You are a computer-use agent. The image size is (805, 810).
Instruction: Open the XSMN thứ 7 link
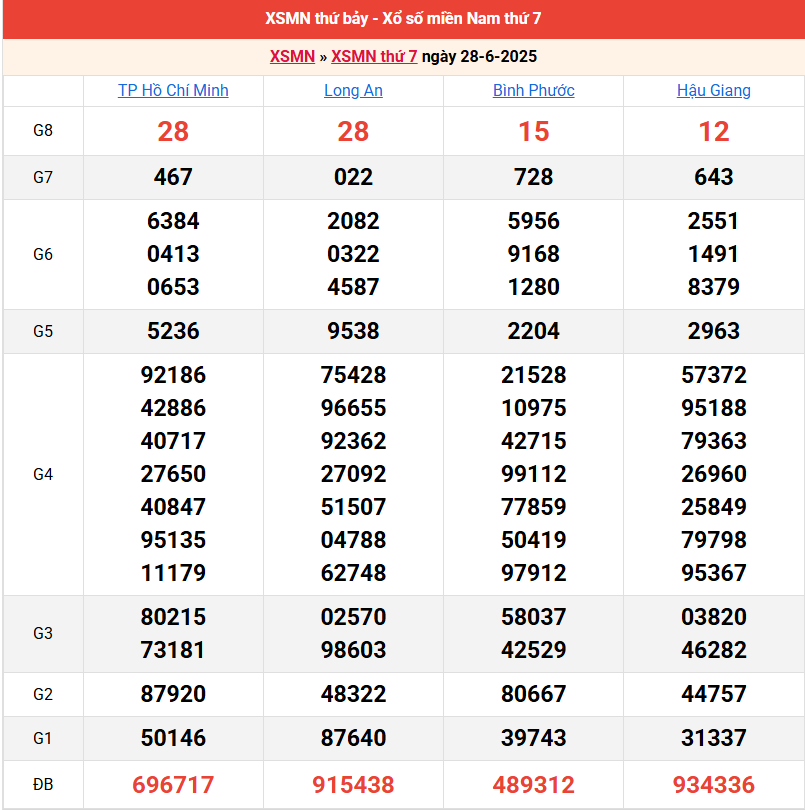pos(374,56)
